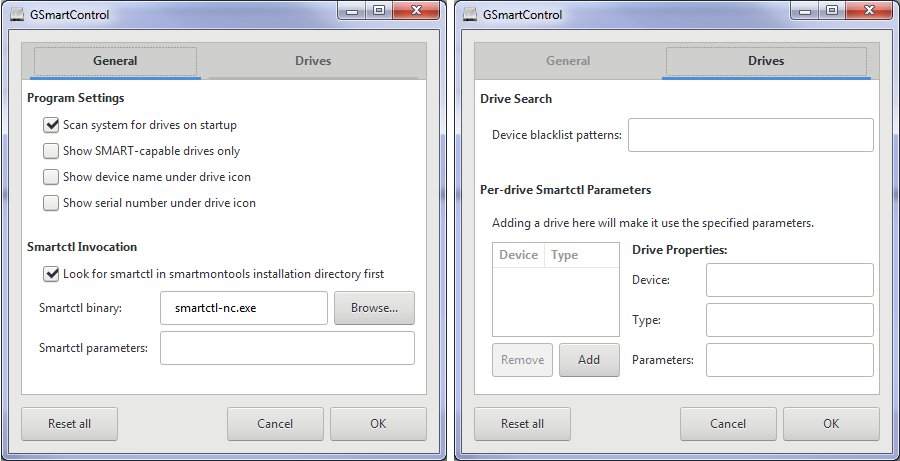The width and height of the screenshot is (900, 461).
Task: Confirm with OK in left window
Action: [x=378, y=424]
